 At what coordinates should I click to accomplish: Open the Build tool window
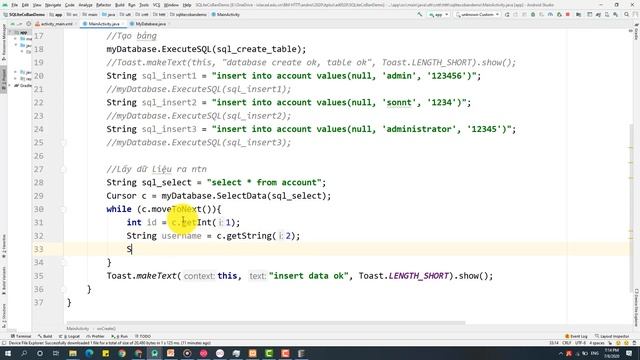click(x=45, y=336)
